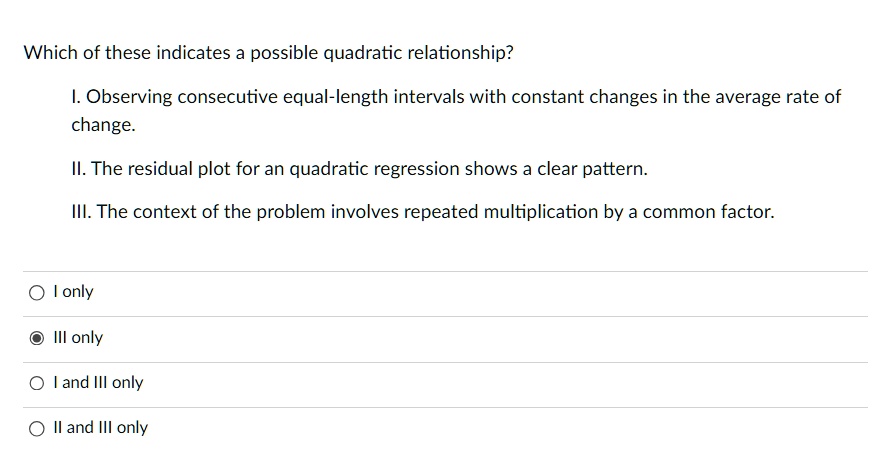This screenshot has width=880, height=469.
Task: Click the "I and III only" label text
Action: coord(99,383)
